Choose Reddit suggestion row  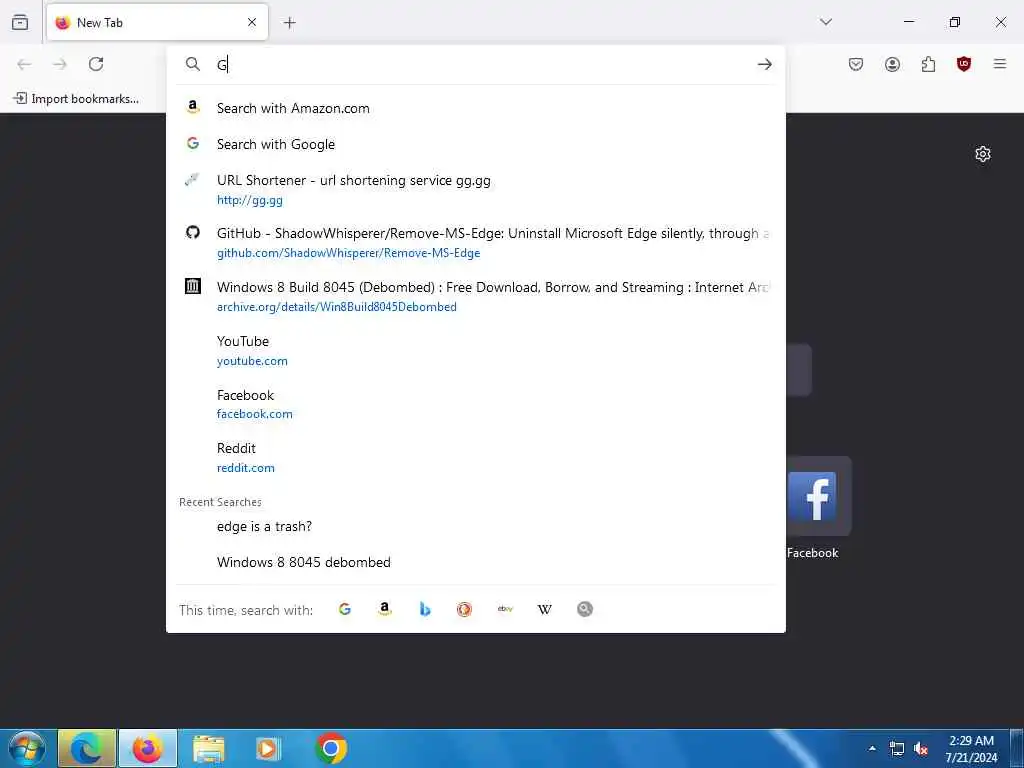pyautogui.click(x=475, y=457)
